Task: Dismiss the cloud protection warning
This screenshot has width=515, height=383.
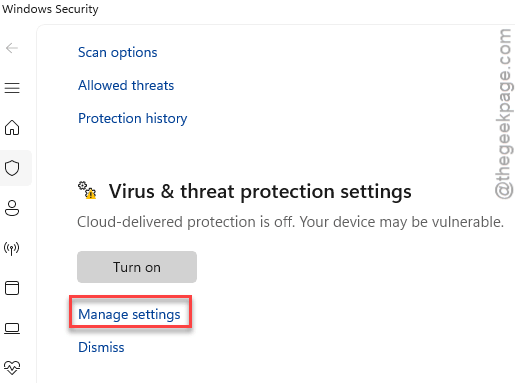Action: [101, 347]
